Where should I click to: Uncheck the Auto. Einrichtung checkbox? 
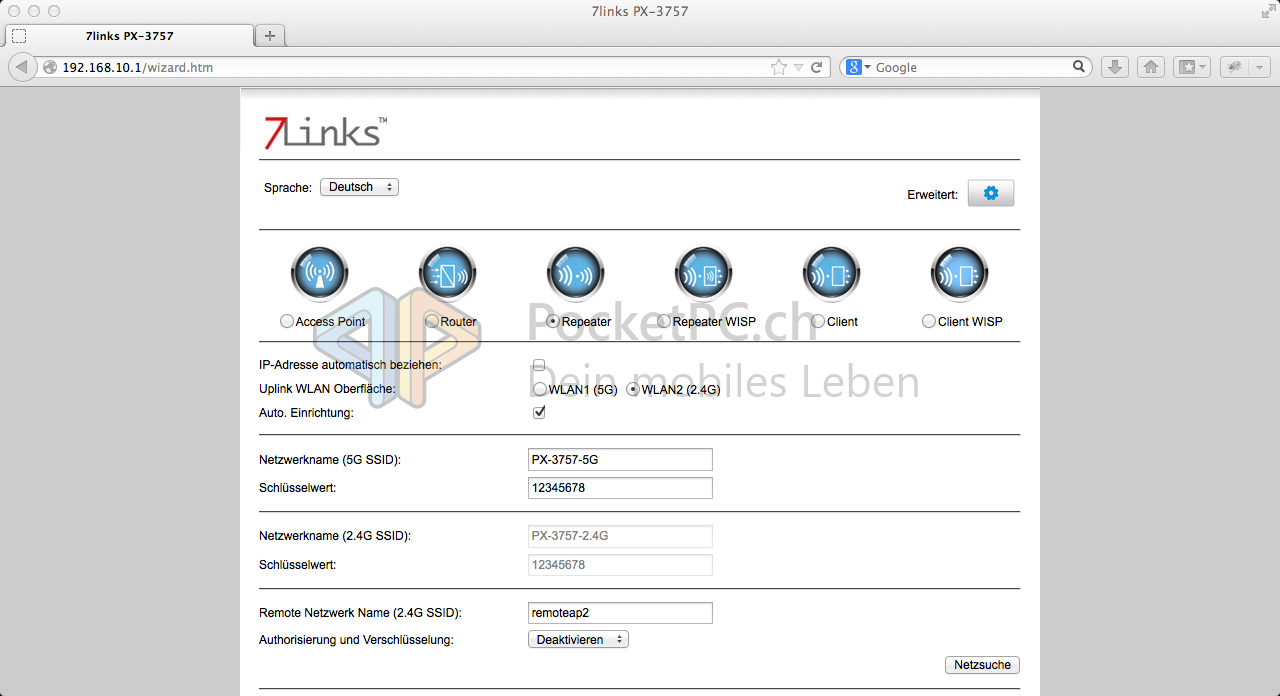pyautogui.click(x=539, y=412)
